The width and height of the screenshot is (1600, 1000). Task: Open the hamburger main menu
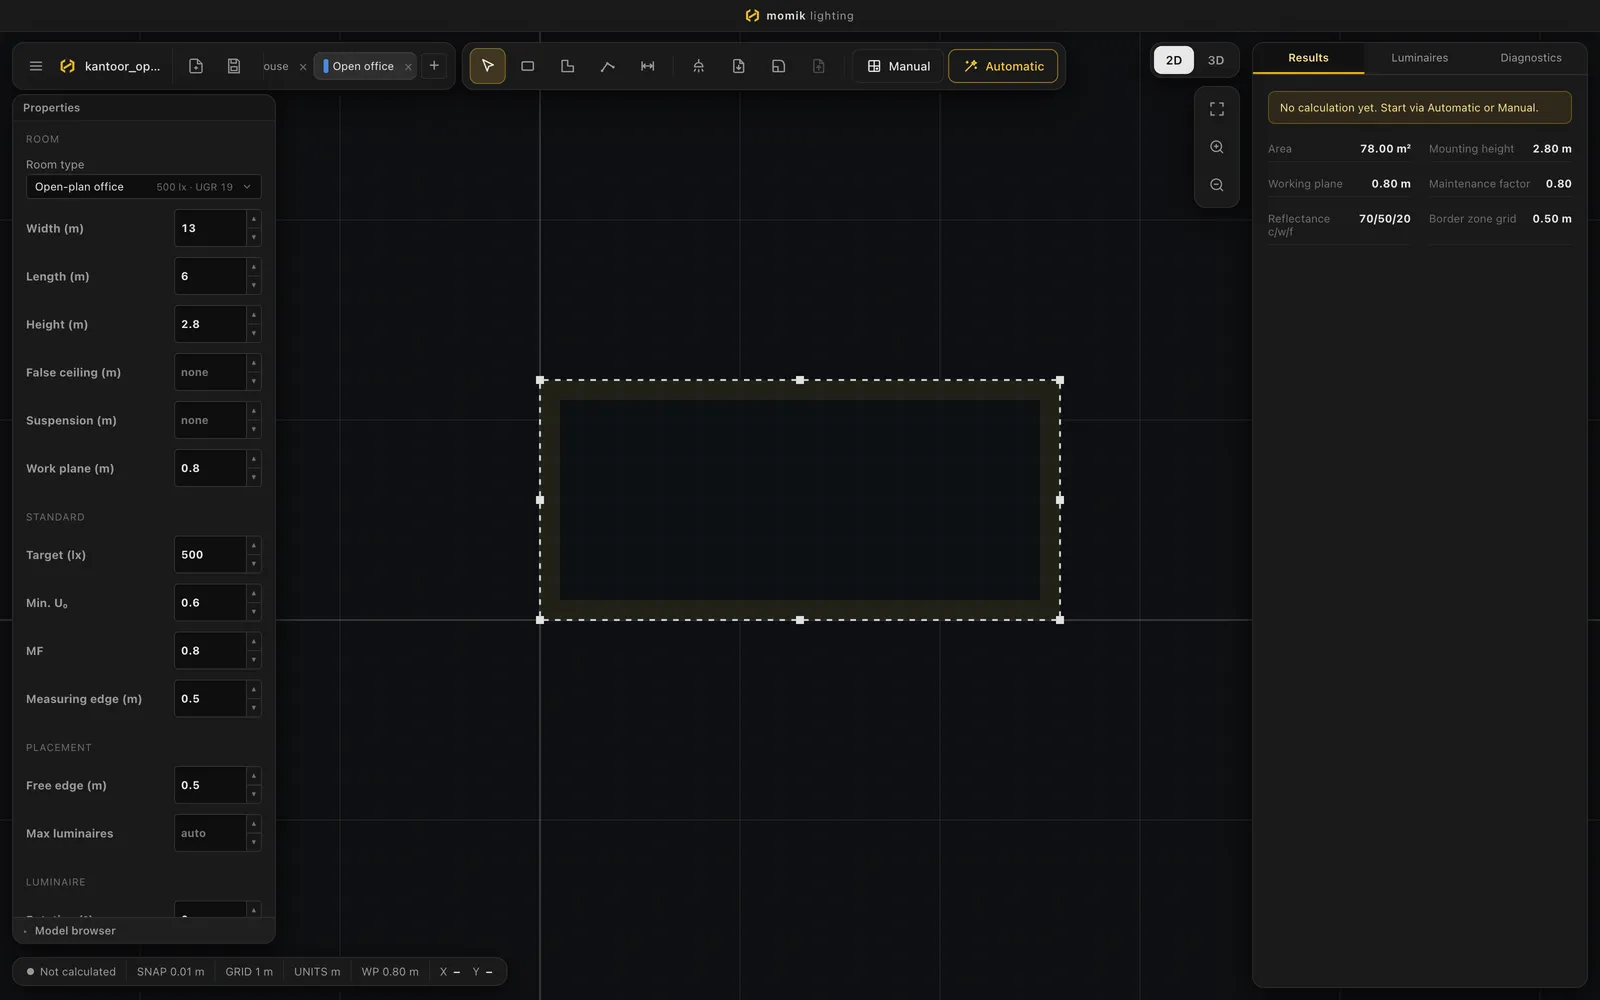pyautogui.click(x=36, y=66)
